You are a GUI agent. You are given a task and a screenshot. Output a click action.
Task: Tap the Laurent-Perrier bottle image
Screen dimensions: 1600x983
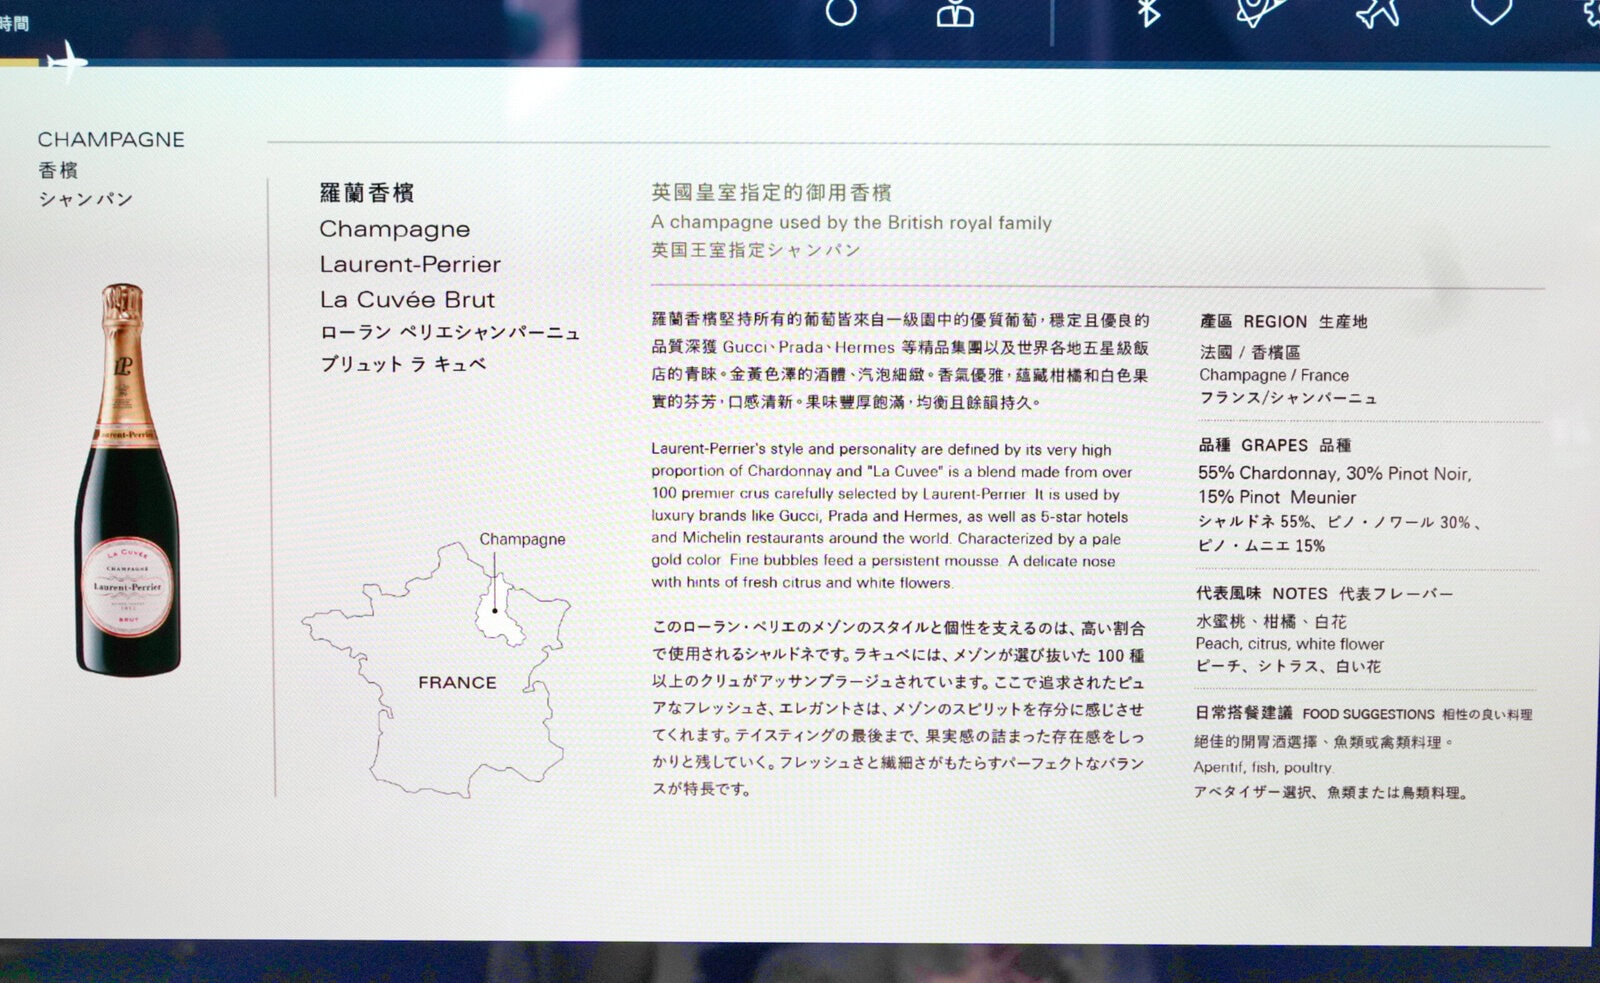(x=127, y=479)
